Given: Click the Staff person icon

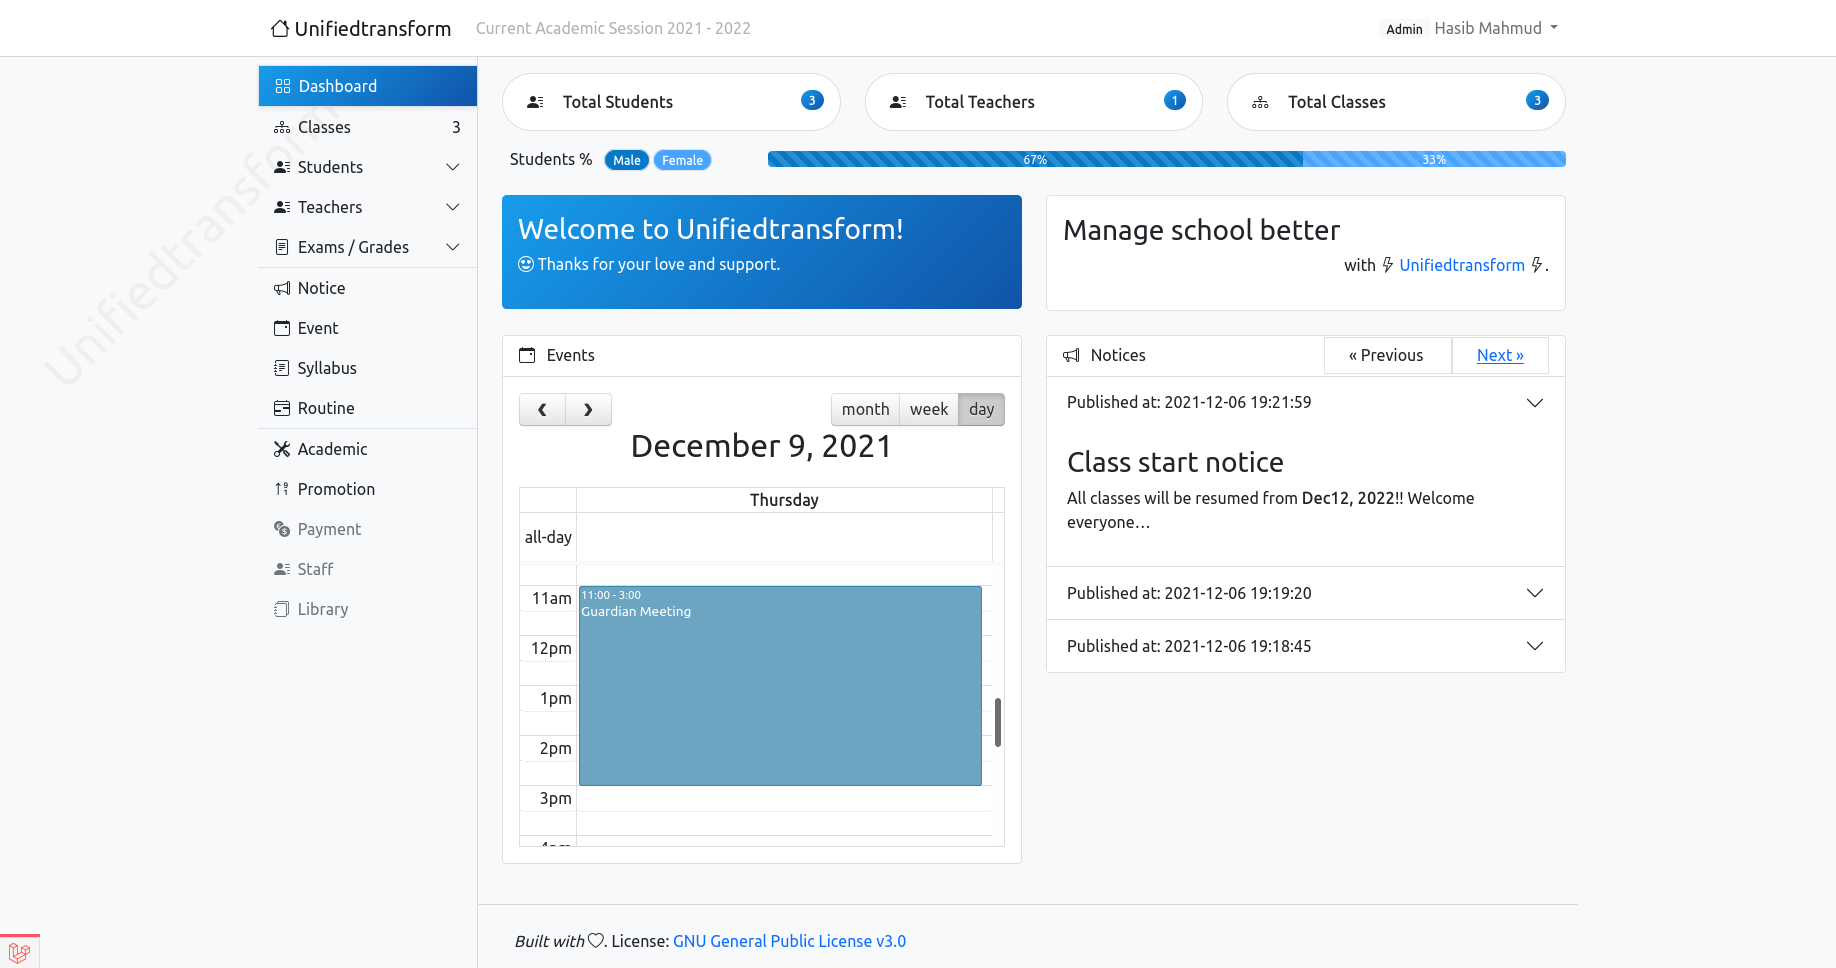Looking at the screenshot, I should pyautogui.click(x=282, y=569).
